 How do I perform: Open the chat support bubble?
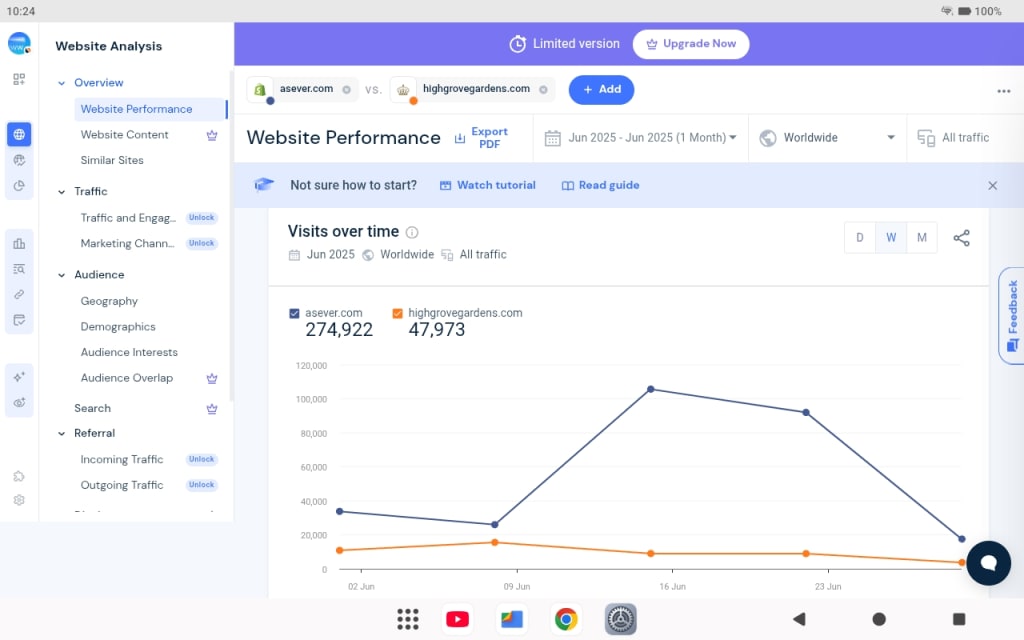tap(988, 563)
